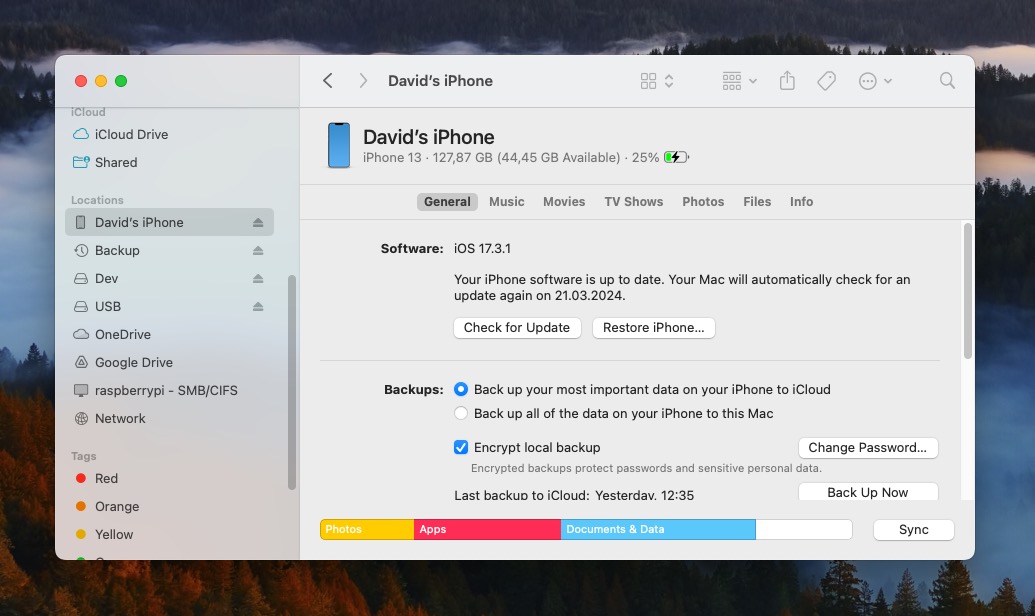
Task: Click Back Up Now button
Action: click(x=868, y=492)
